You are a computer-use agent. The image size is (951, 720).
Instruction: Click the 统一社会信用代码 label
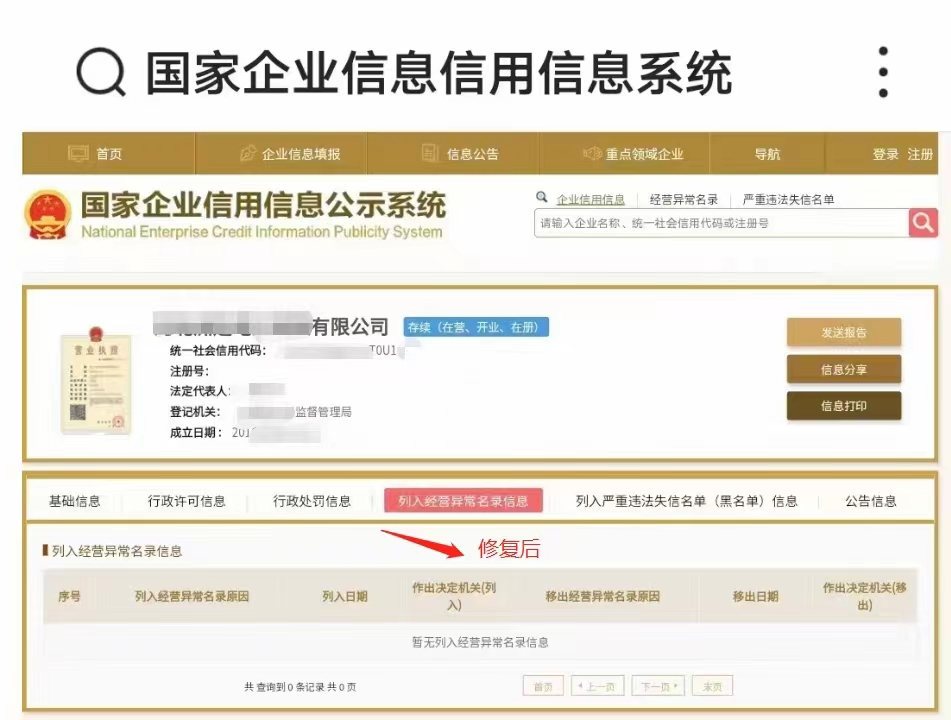218,351
